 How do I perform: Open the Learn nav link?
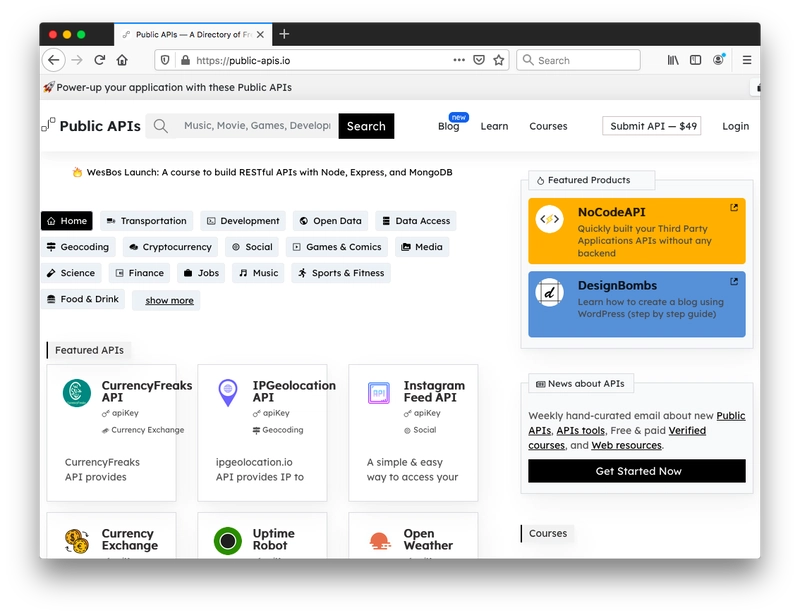pyautogui.click(x=494, y=126)
